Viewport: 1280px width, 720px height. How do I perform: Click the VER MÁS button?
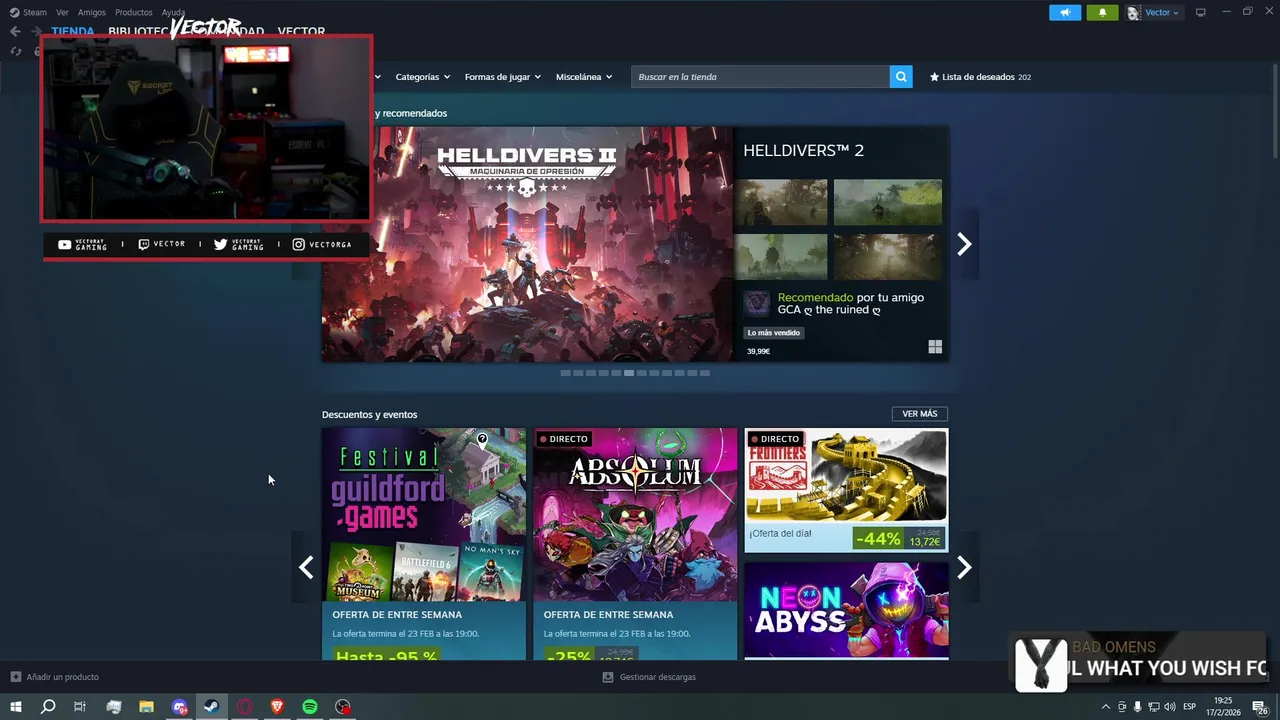click(x=920, y=414)
